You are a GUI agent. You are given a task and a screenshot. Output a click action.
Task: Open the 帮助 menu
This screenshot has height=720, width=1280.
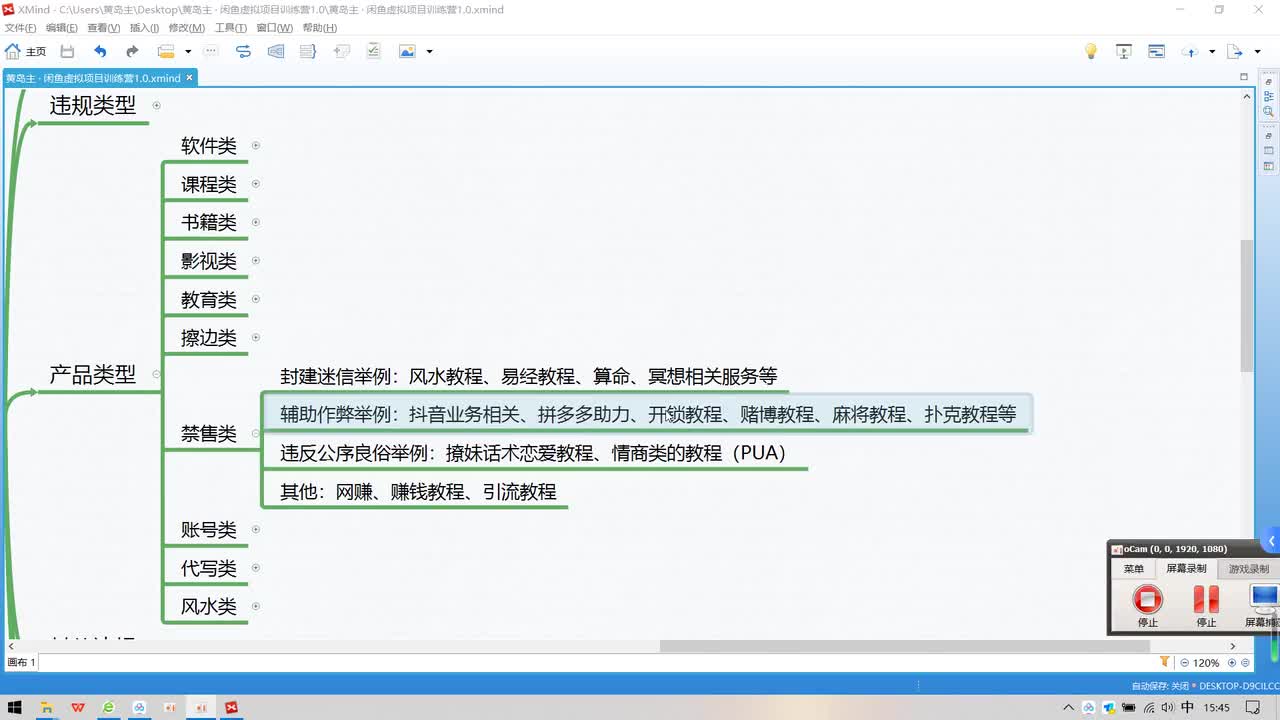(320, 28)
